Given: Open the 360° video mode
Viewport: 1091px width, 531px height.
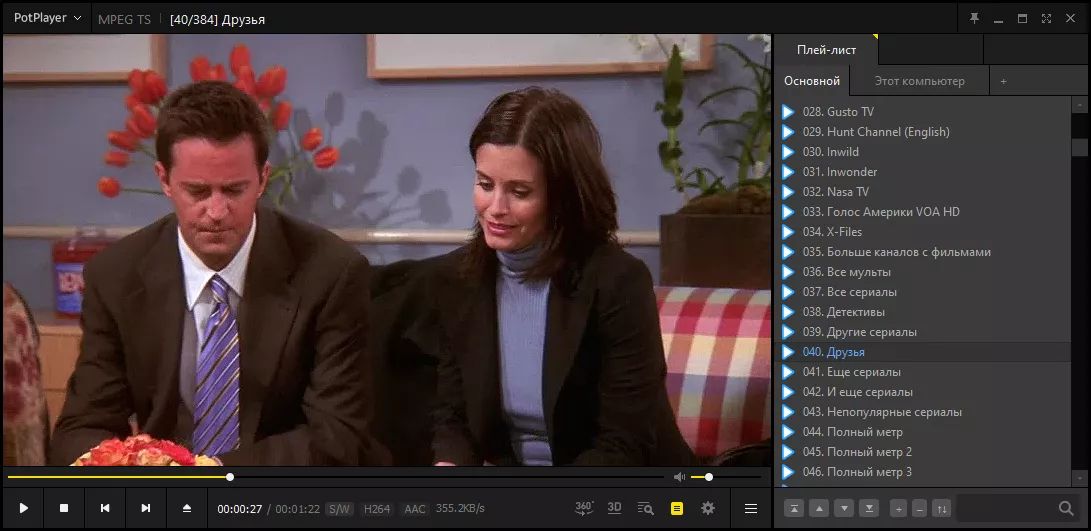Looking at the screenshot, I should point(584,508).
